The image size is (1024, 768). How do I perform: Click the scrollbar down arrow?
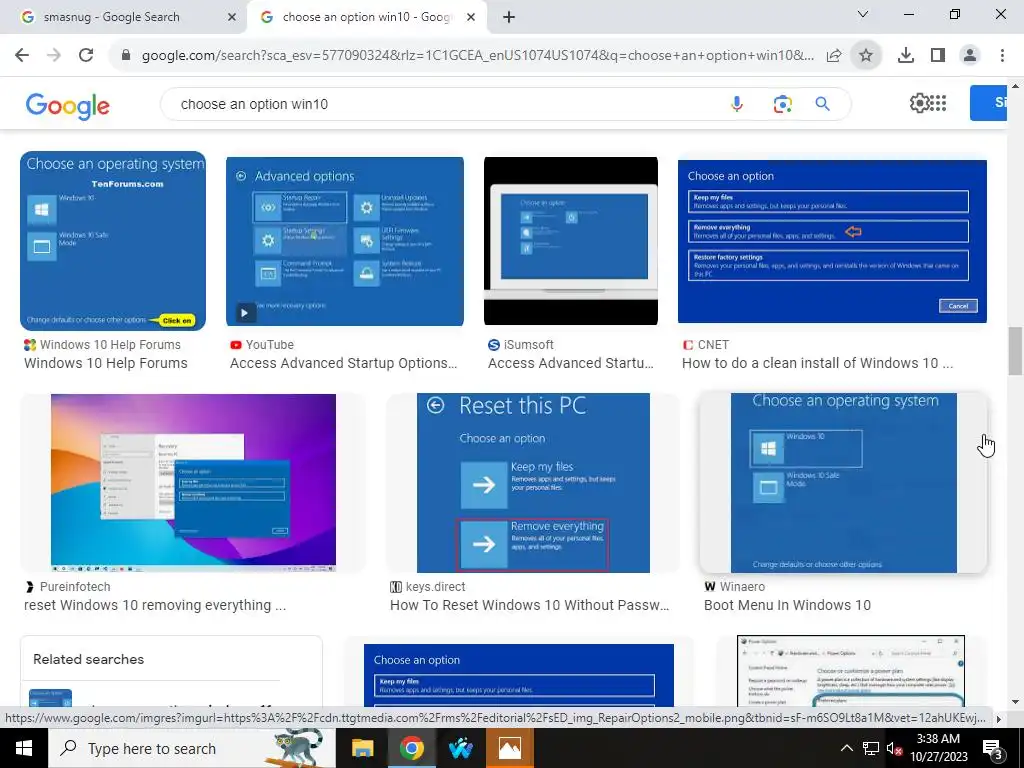pos(1016,701)
